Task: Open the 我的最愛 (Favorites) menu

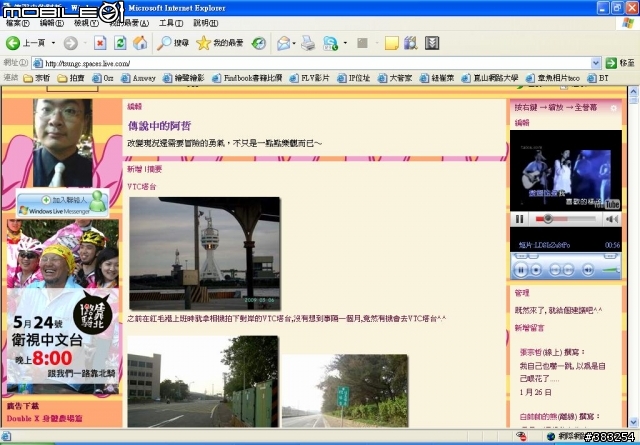Action: point(129,23)
